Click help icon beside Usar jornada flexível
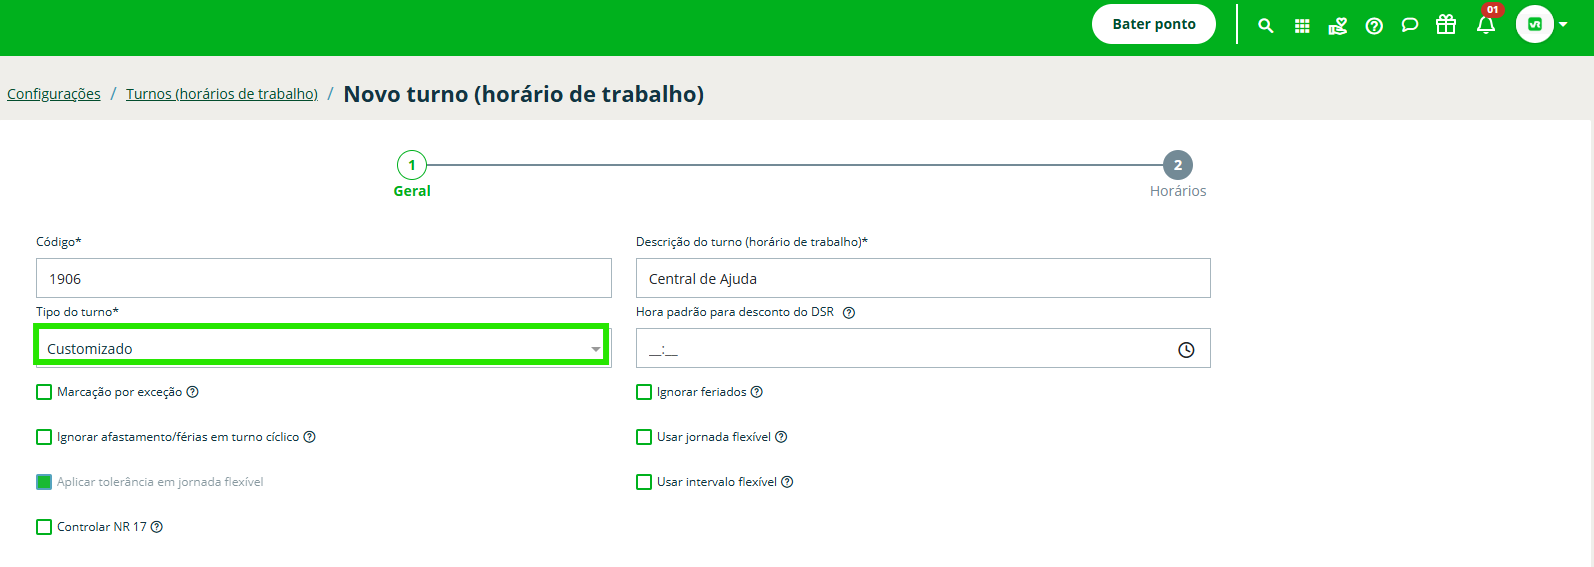The width and height of the screenshot is (1594, 567). click(781, 437)
